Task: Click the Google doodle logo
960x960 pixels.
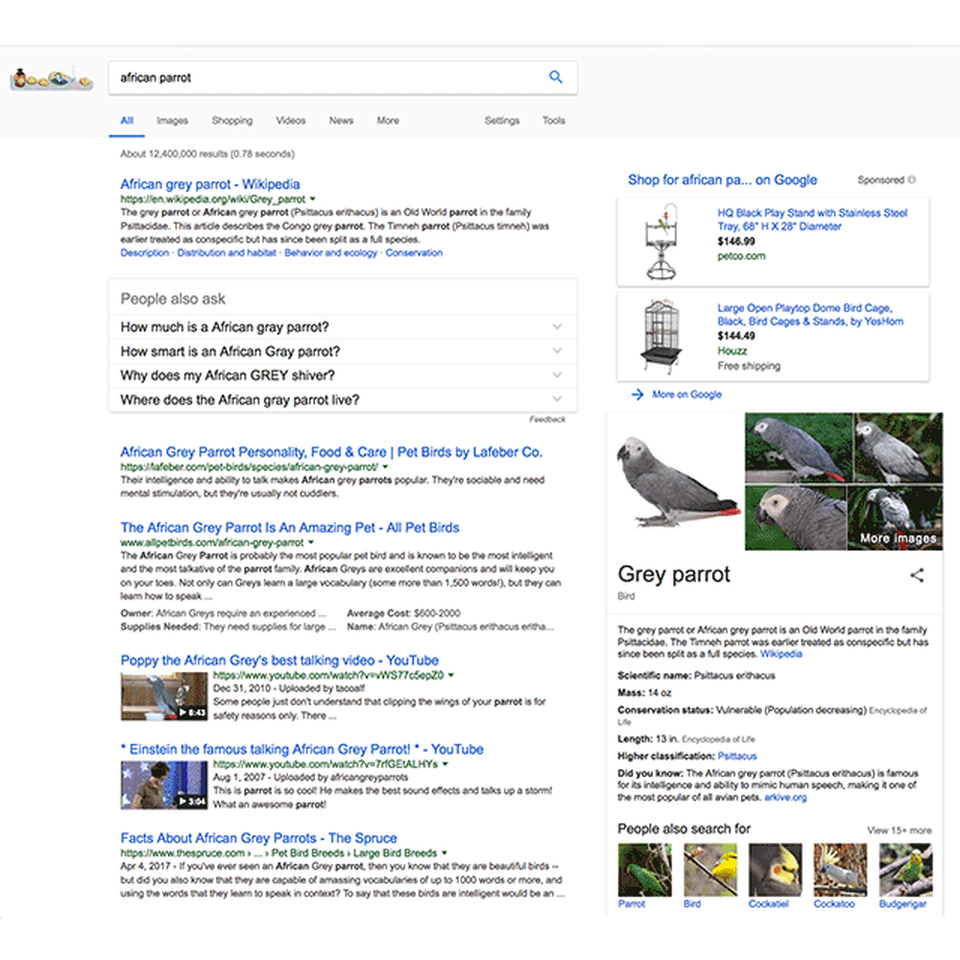Action: pos(51,80)
